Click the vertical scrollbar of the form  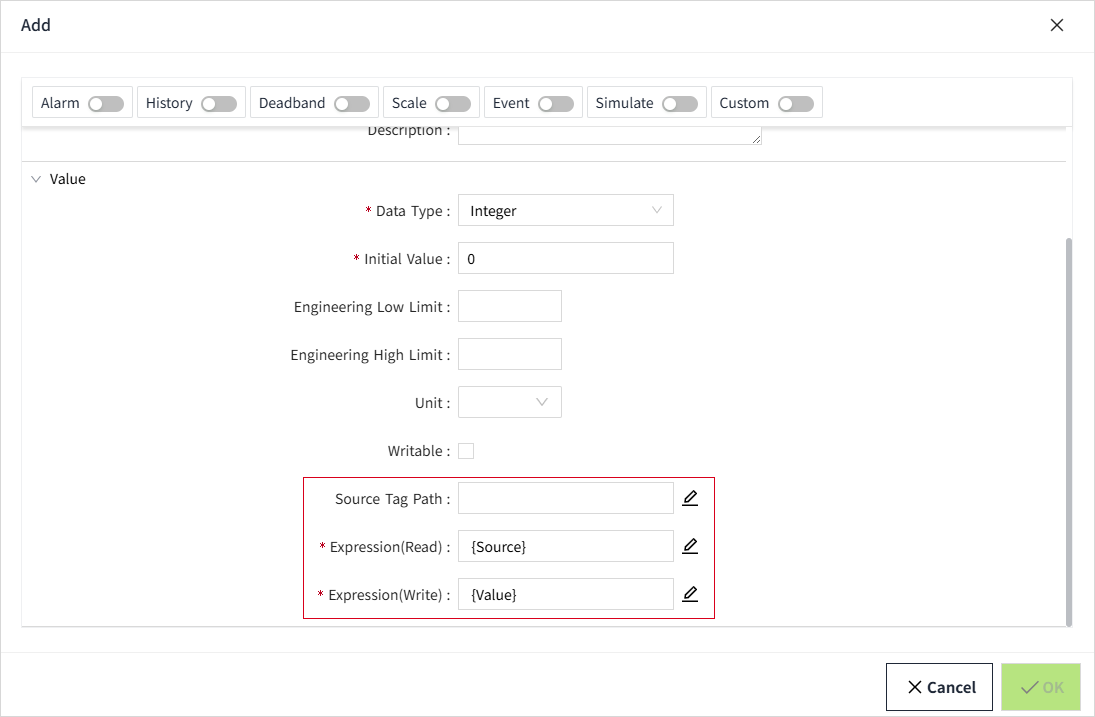(x=1068, y=431)
